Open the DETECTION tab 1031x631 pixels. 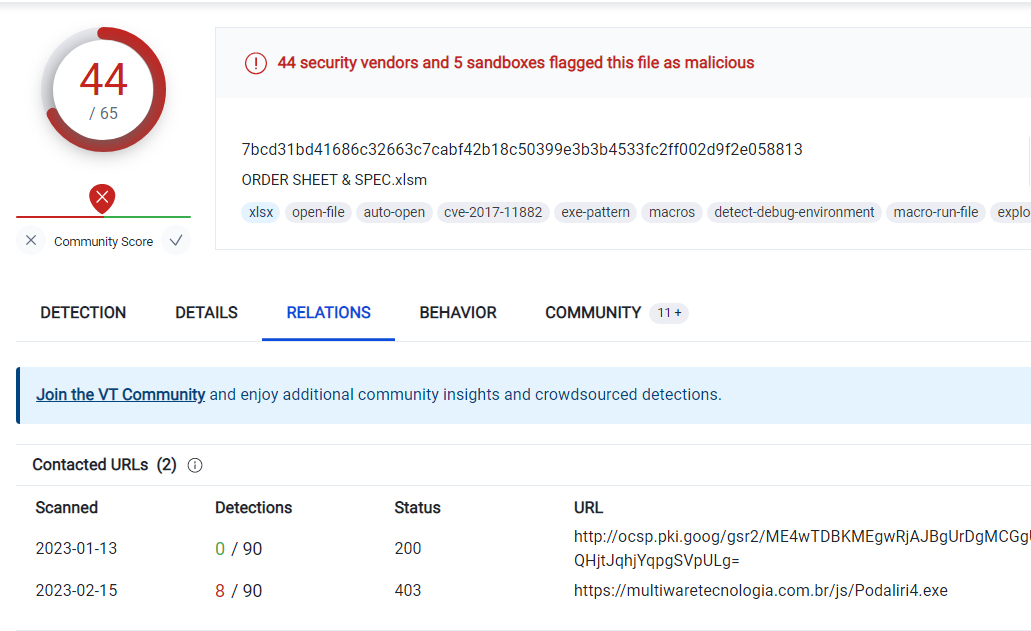(83, 313)
